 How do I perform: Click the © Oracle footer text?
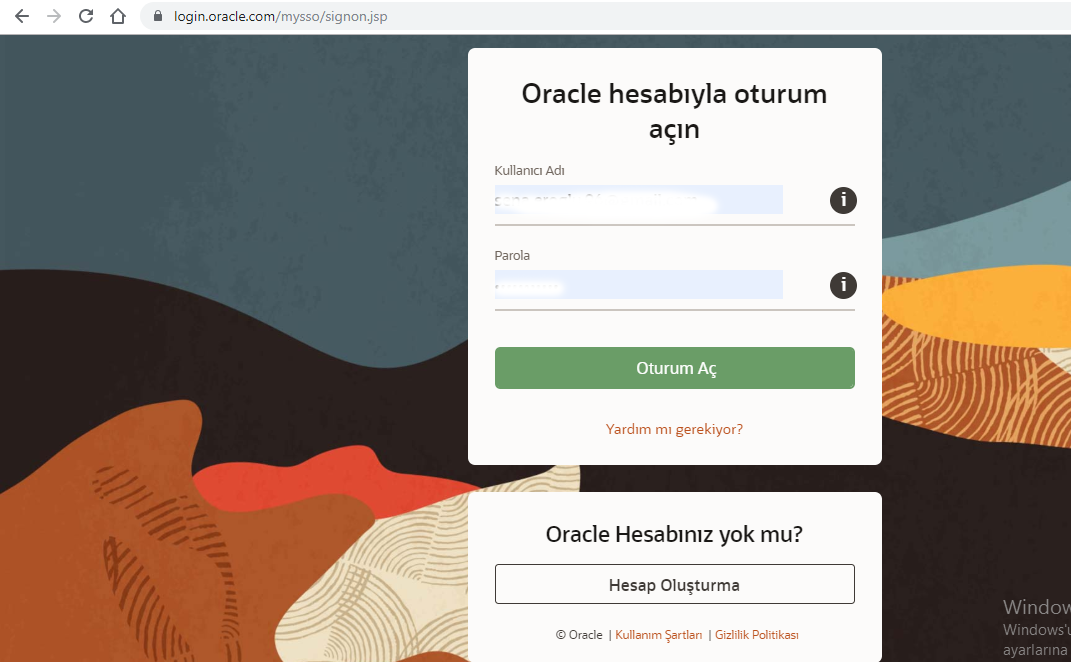pyautogui.click(x=579, y=634)
